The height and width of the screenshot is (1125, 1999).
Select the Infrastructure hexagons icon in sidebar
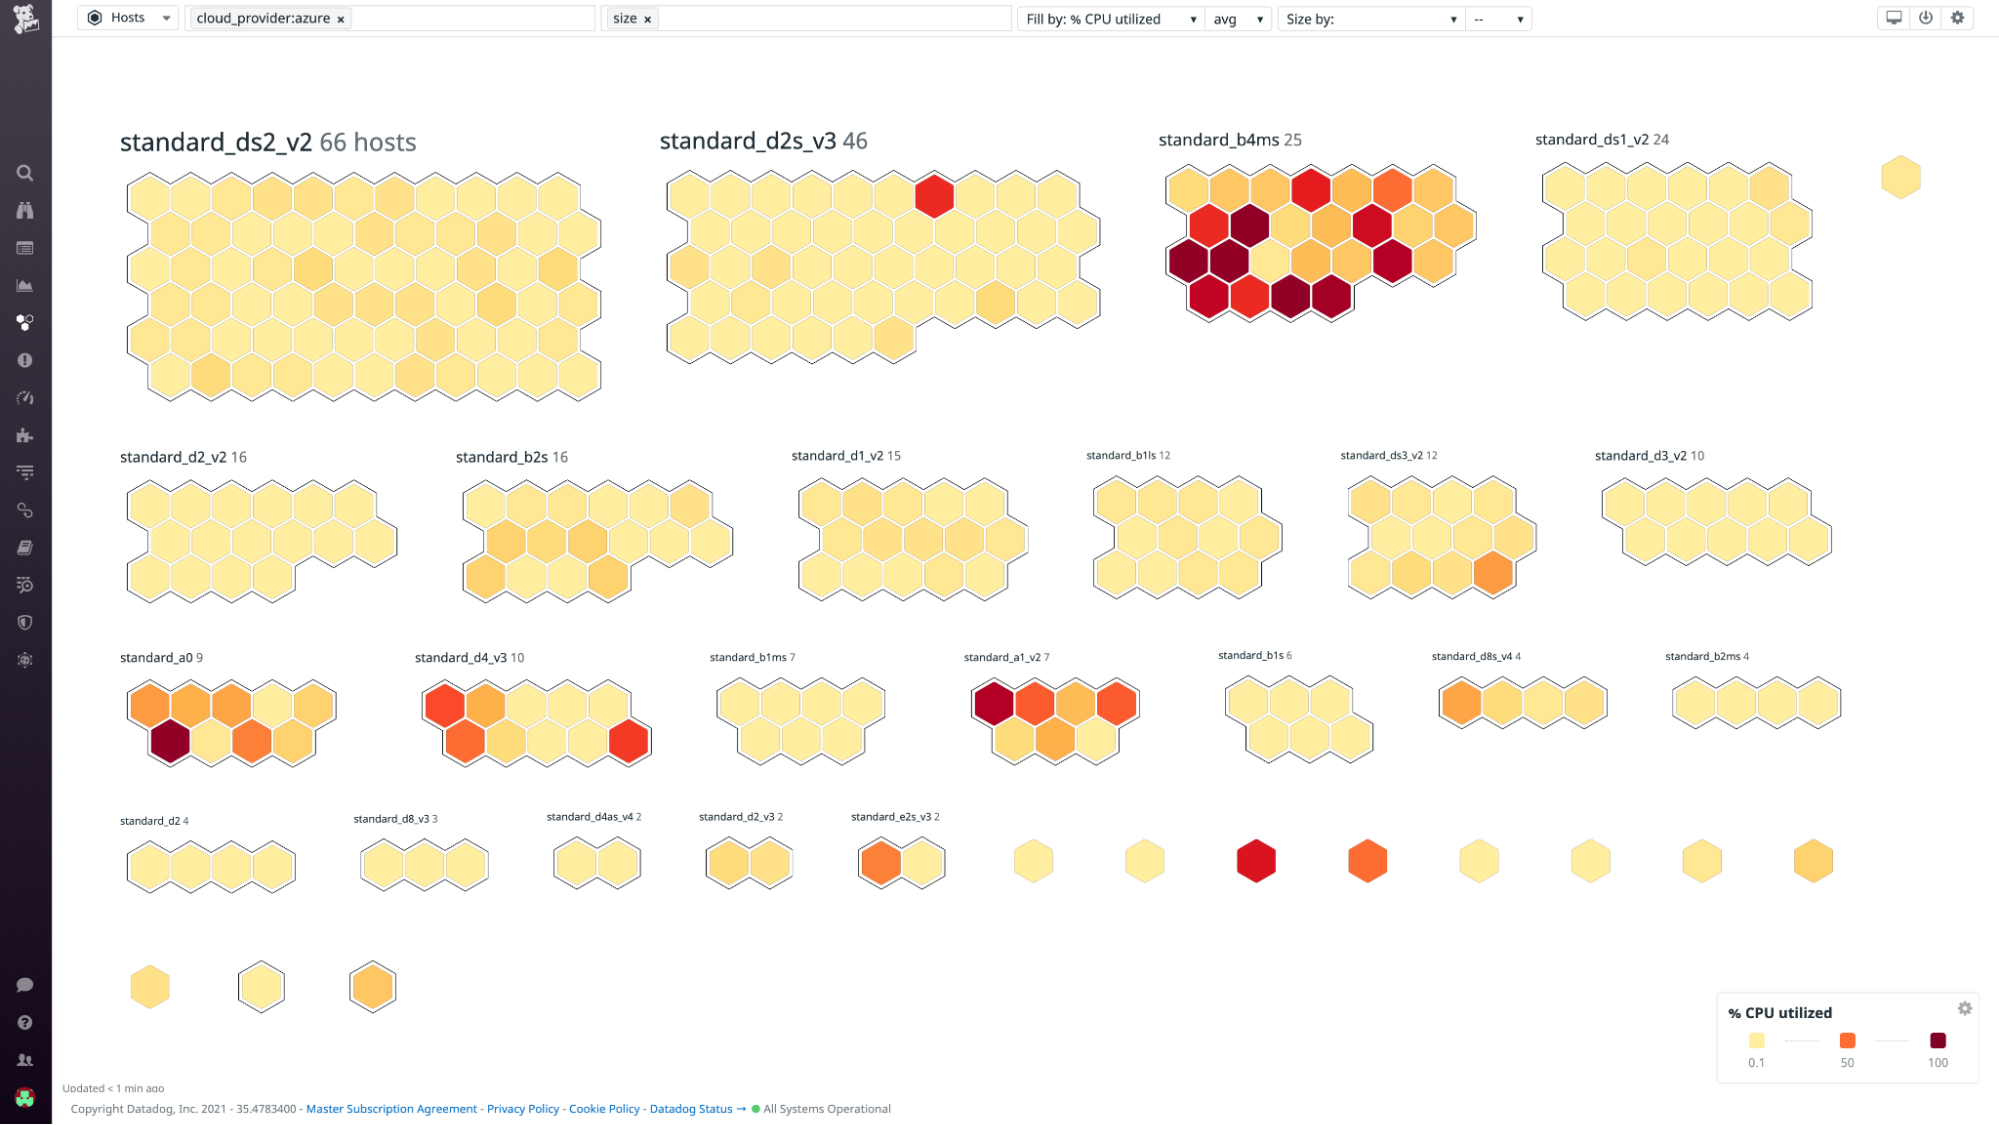(25, 322)
